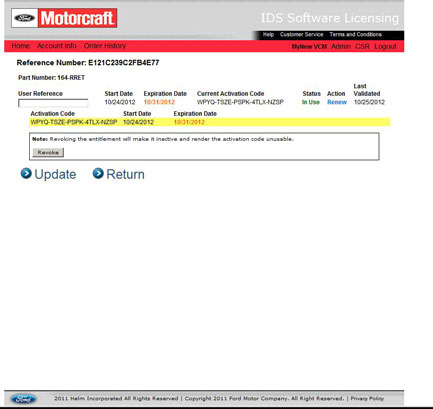Open the Help link in top bar

tap(268, 34)
